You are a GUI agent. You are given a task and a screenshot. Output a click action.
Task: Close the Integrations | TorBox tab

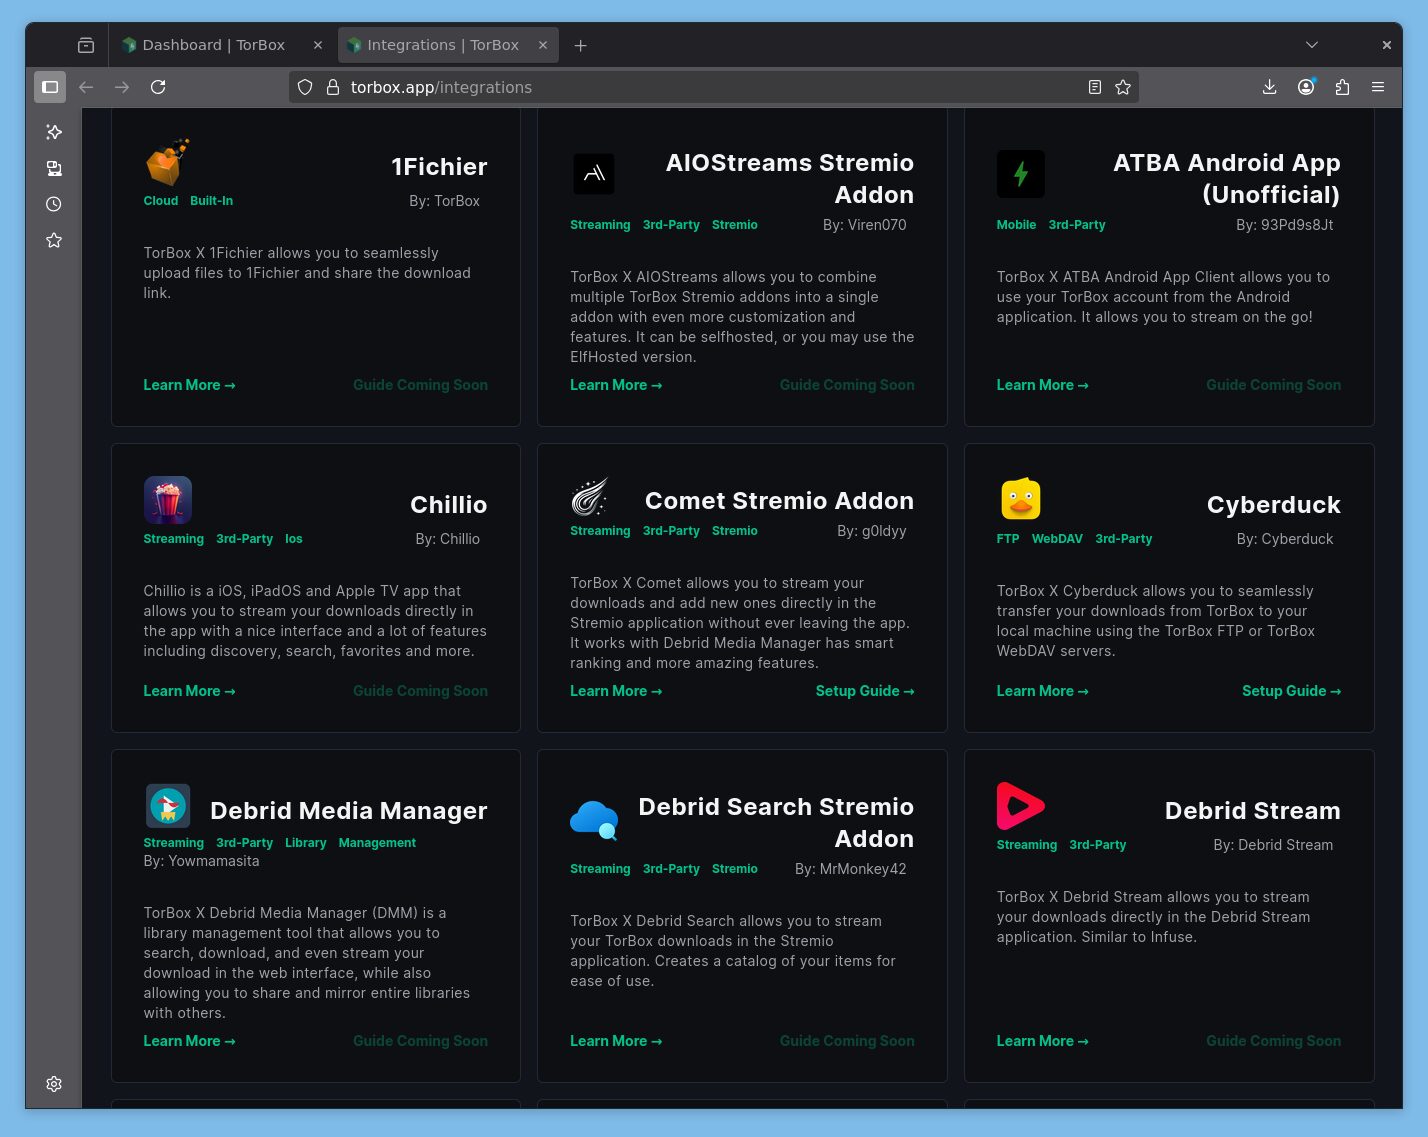pyautogui.click(x=543, y=45)
